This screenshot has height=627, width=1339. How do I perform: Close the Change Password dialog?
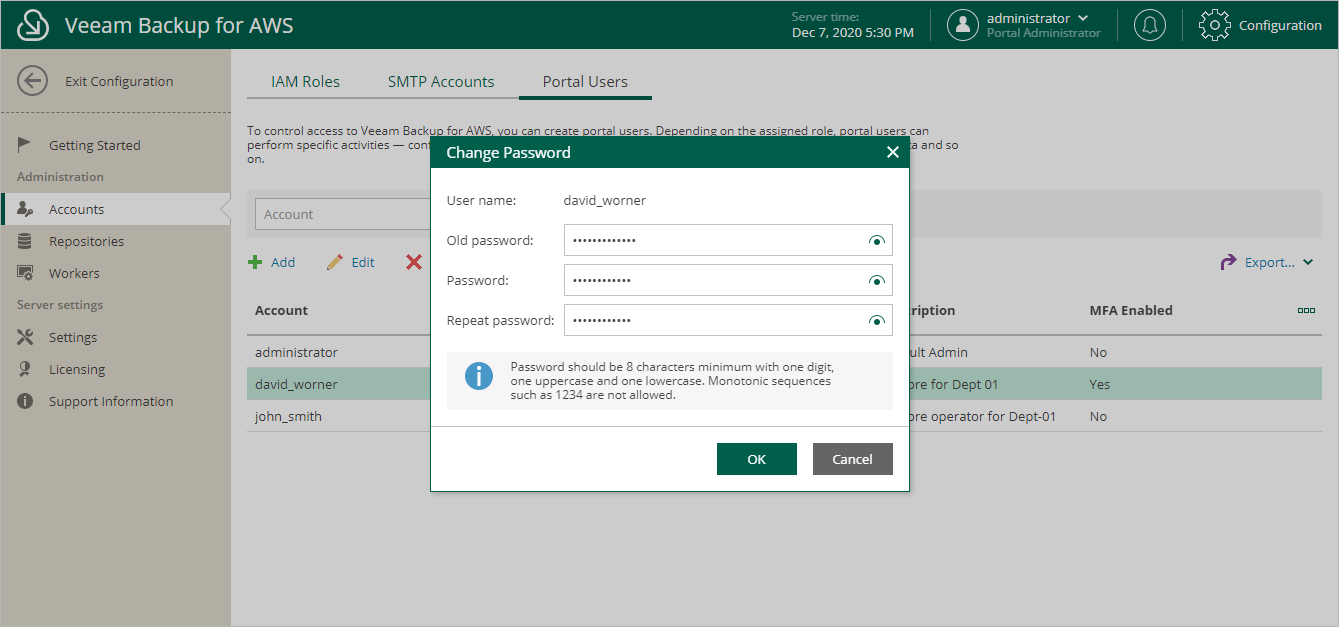click(893, 152)
